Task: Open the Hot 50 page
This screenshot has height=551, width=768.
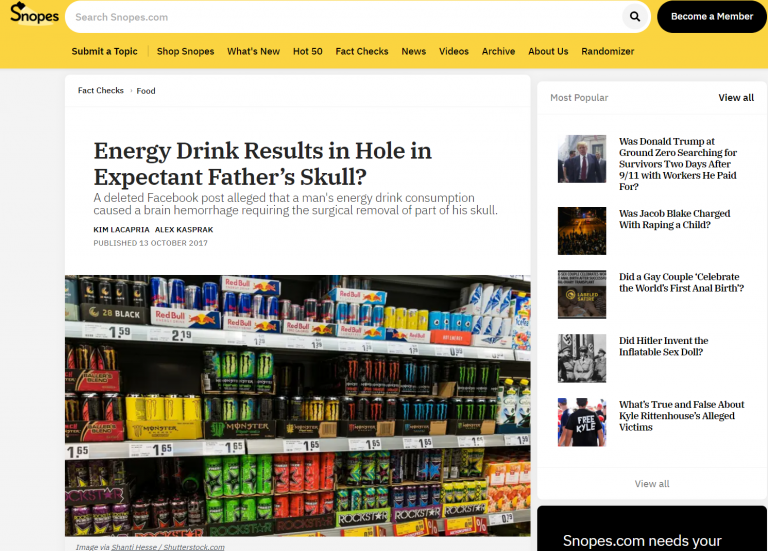Action: click(308, 51)
